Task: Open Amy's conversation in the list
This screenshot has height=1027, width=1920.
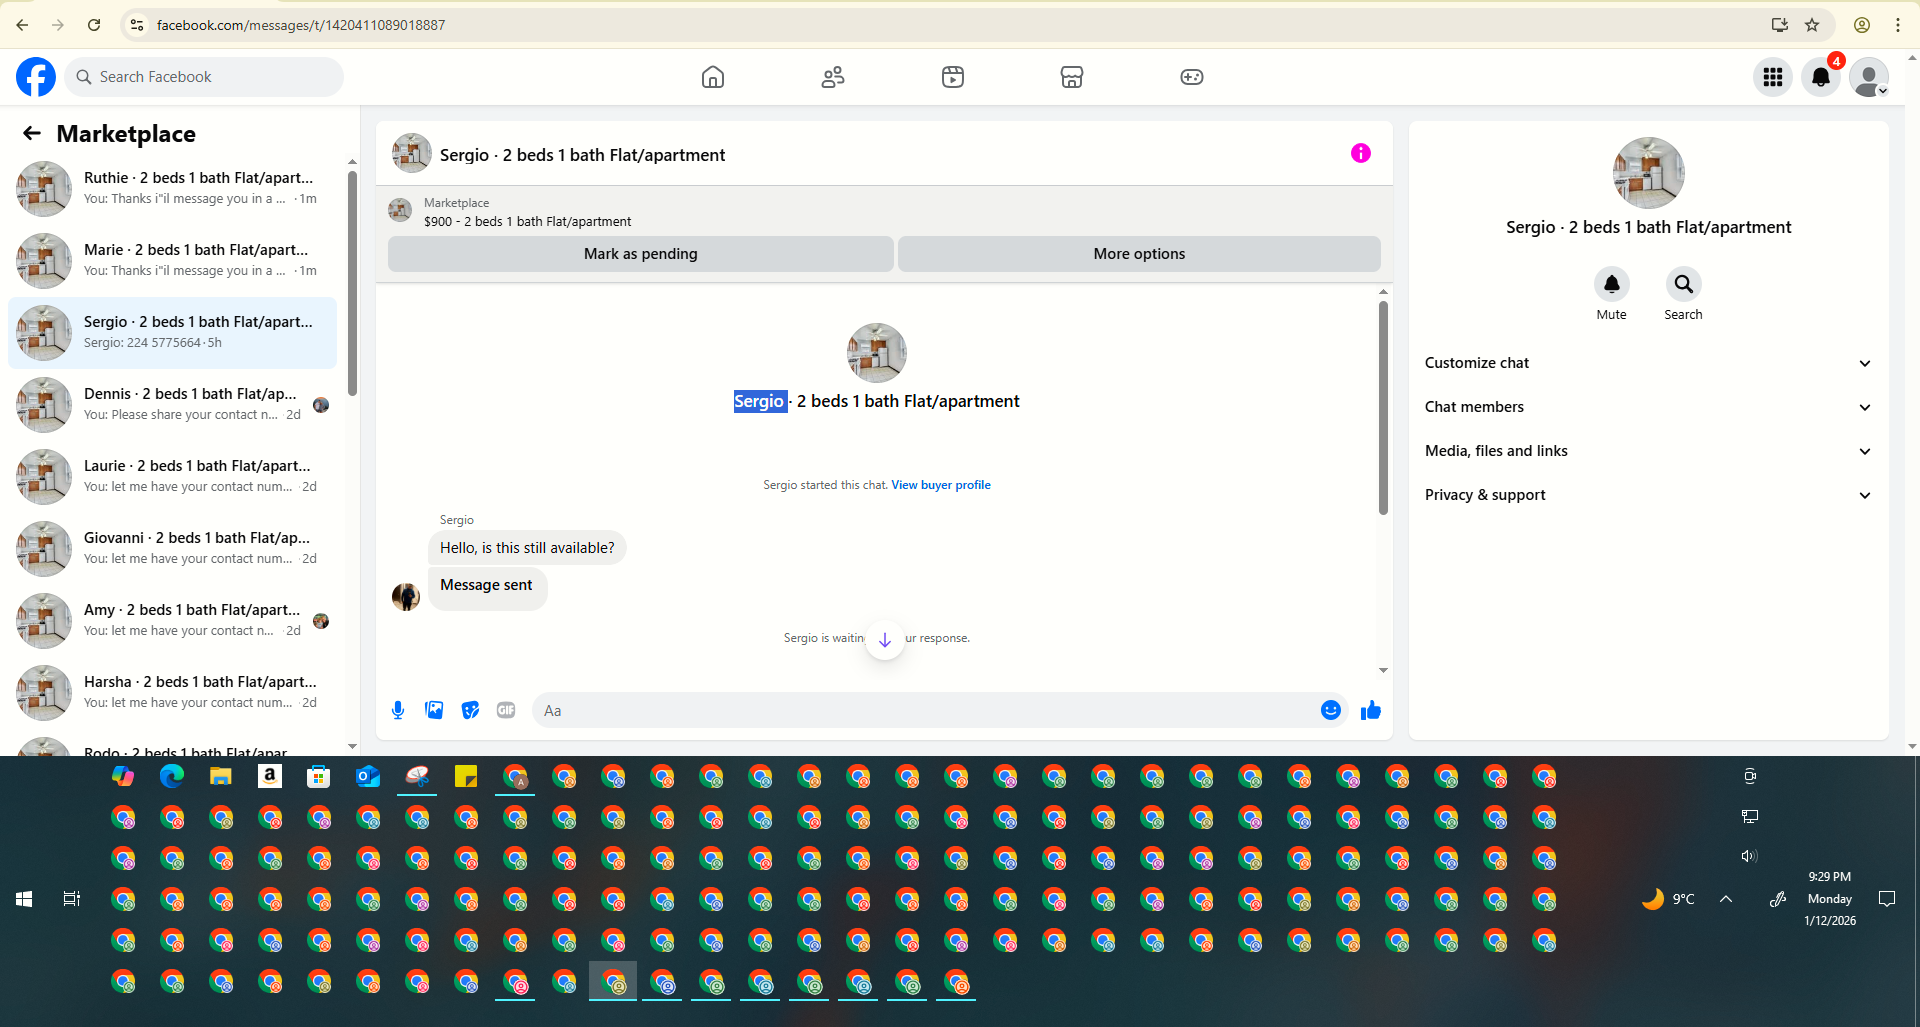Action: pos(172,620)
